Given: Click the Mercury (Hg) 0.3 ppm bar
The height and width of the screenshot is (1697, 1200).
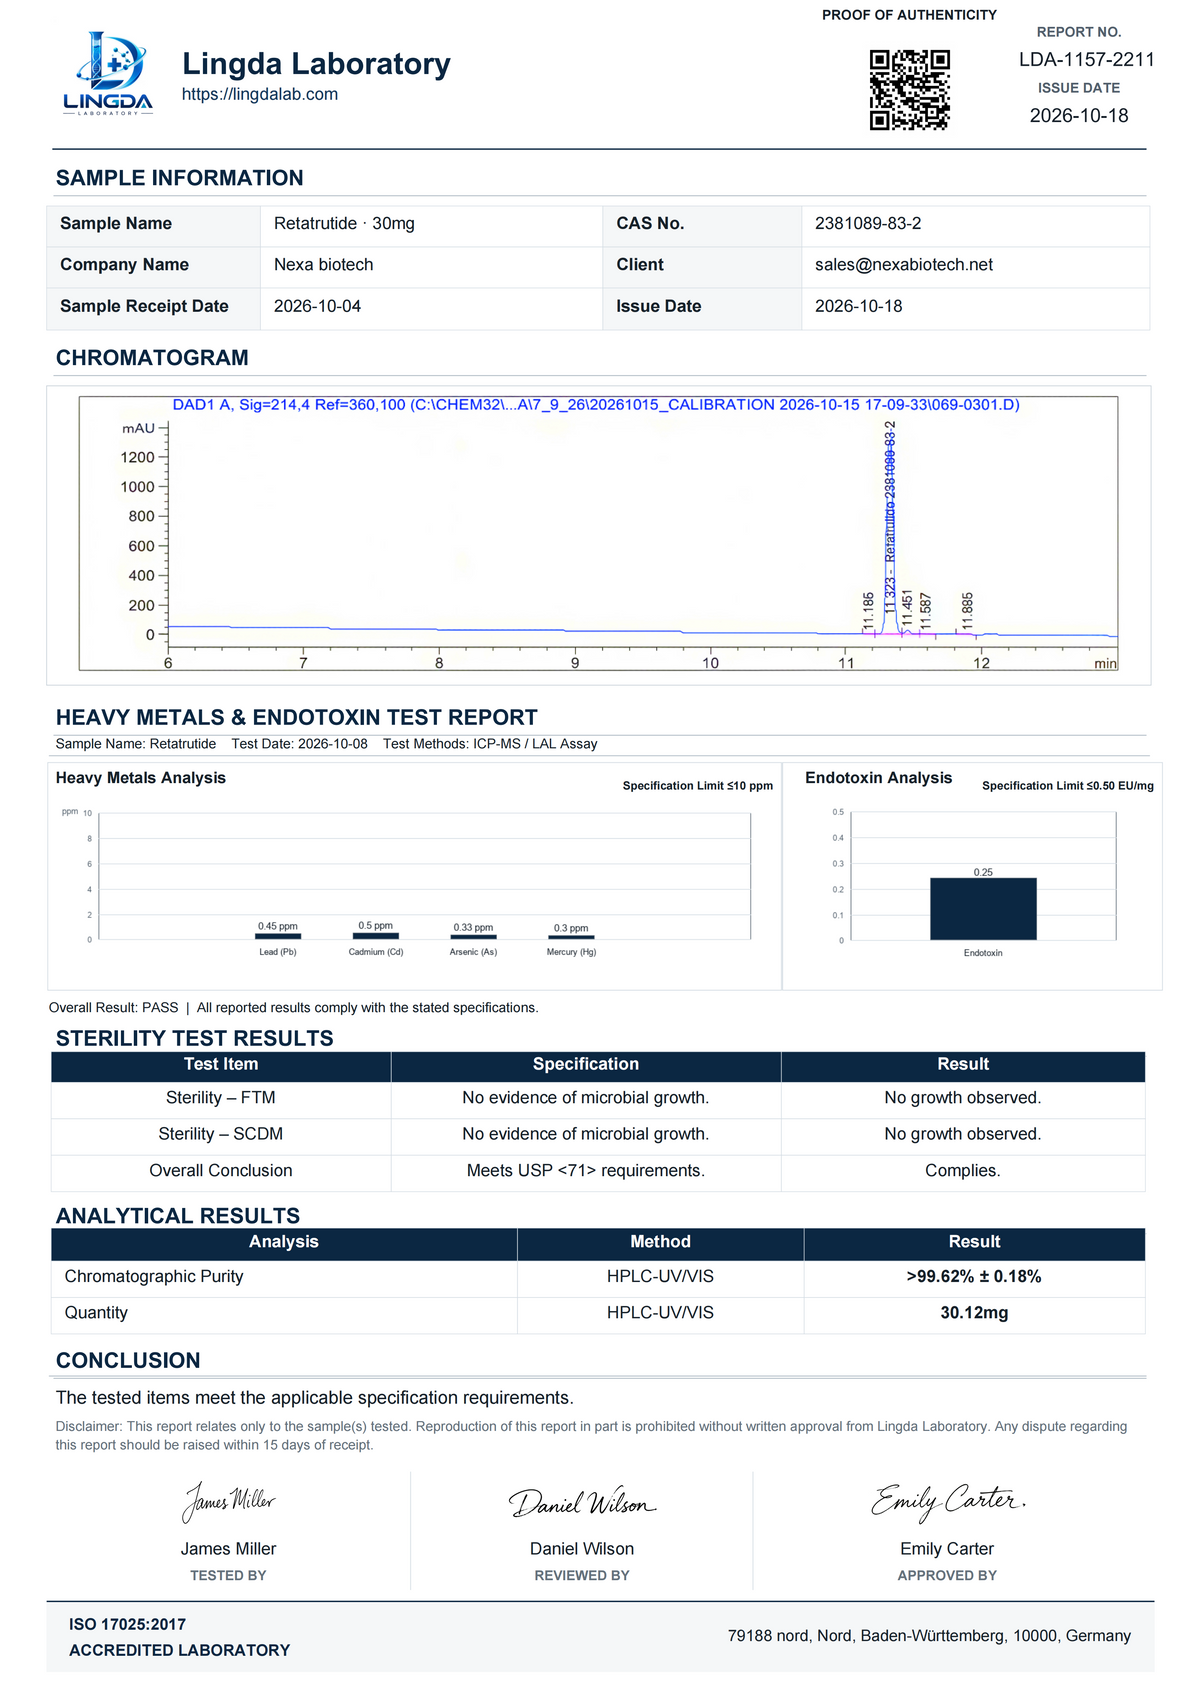Looking at the screenshot, I should coord(571,937).
